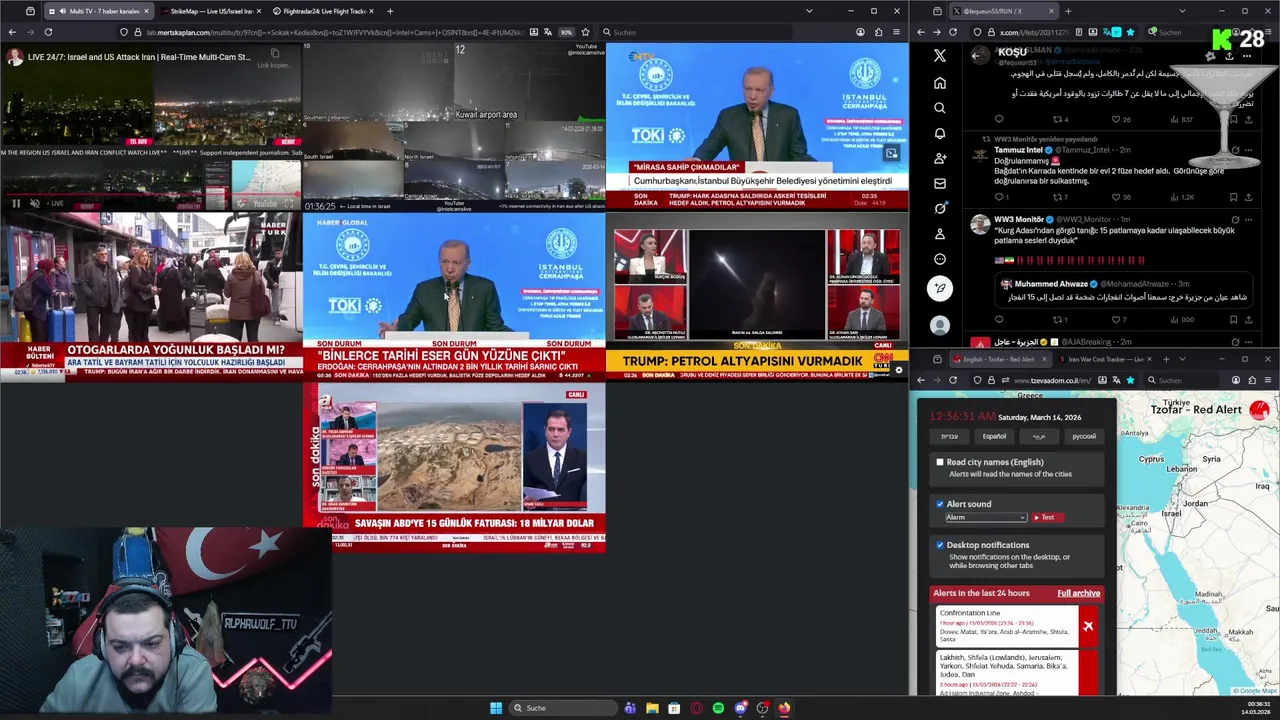
Task: Enable Read city names checkbox
Action: [x=940, y=462]
